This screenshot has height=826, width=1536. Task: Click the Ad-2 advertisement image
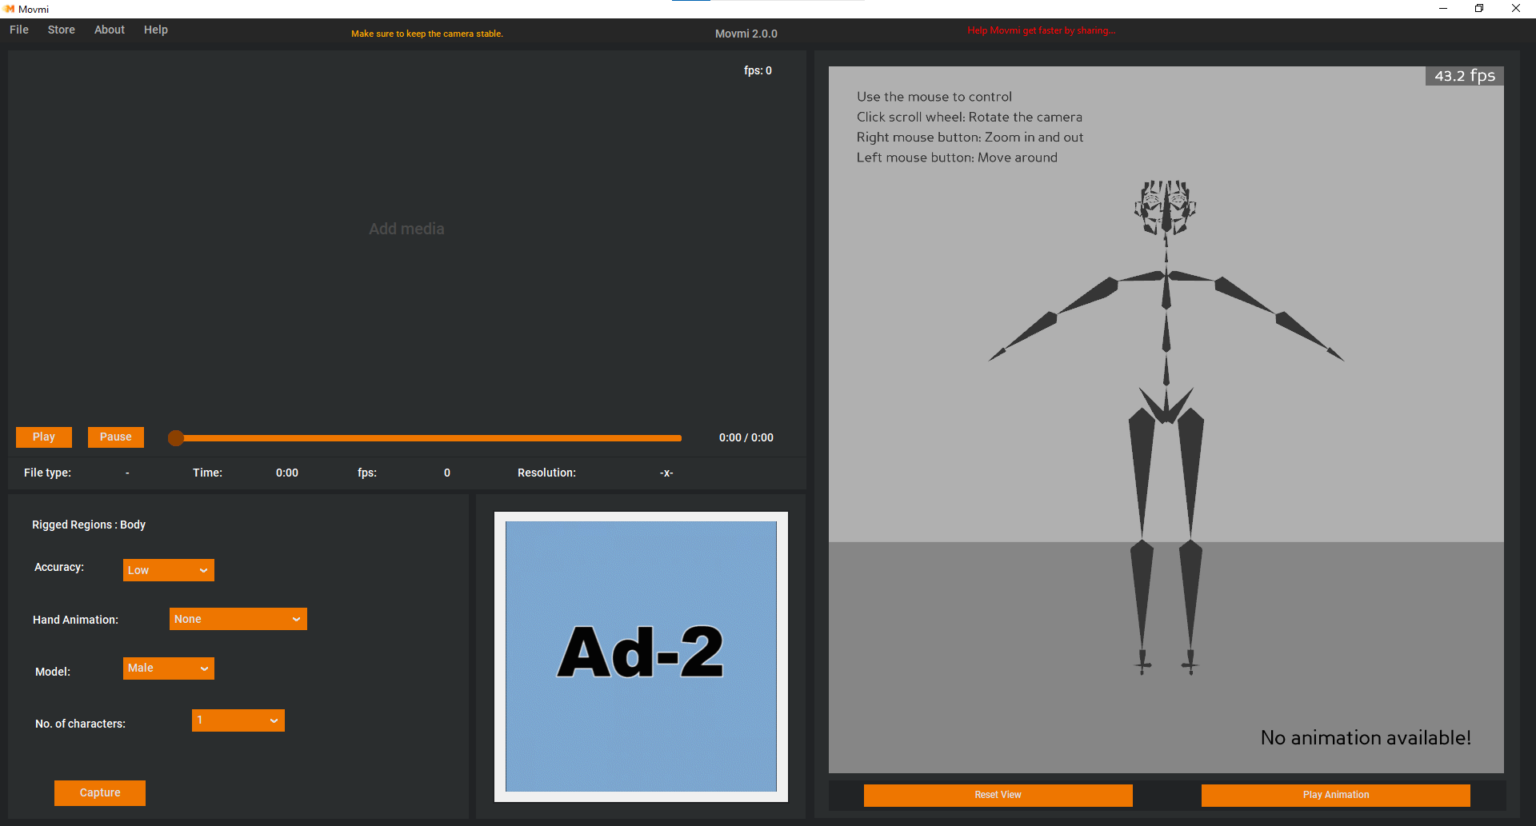coord(640,656)
